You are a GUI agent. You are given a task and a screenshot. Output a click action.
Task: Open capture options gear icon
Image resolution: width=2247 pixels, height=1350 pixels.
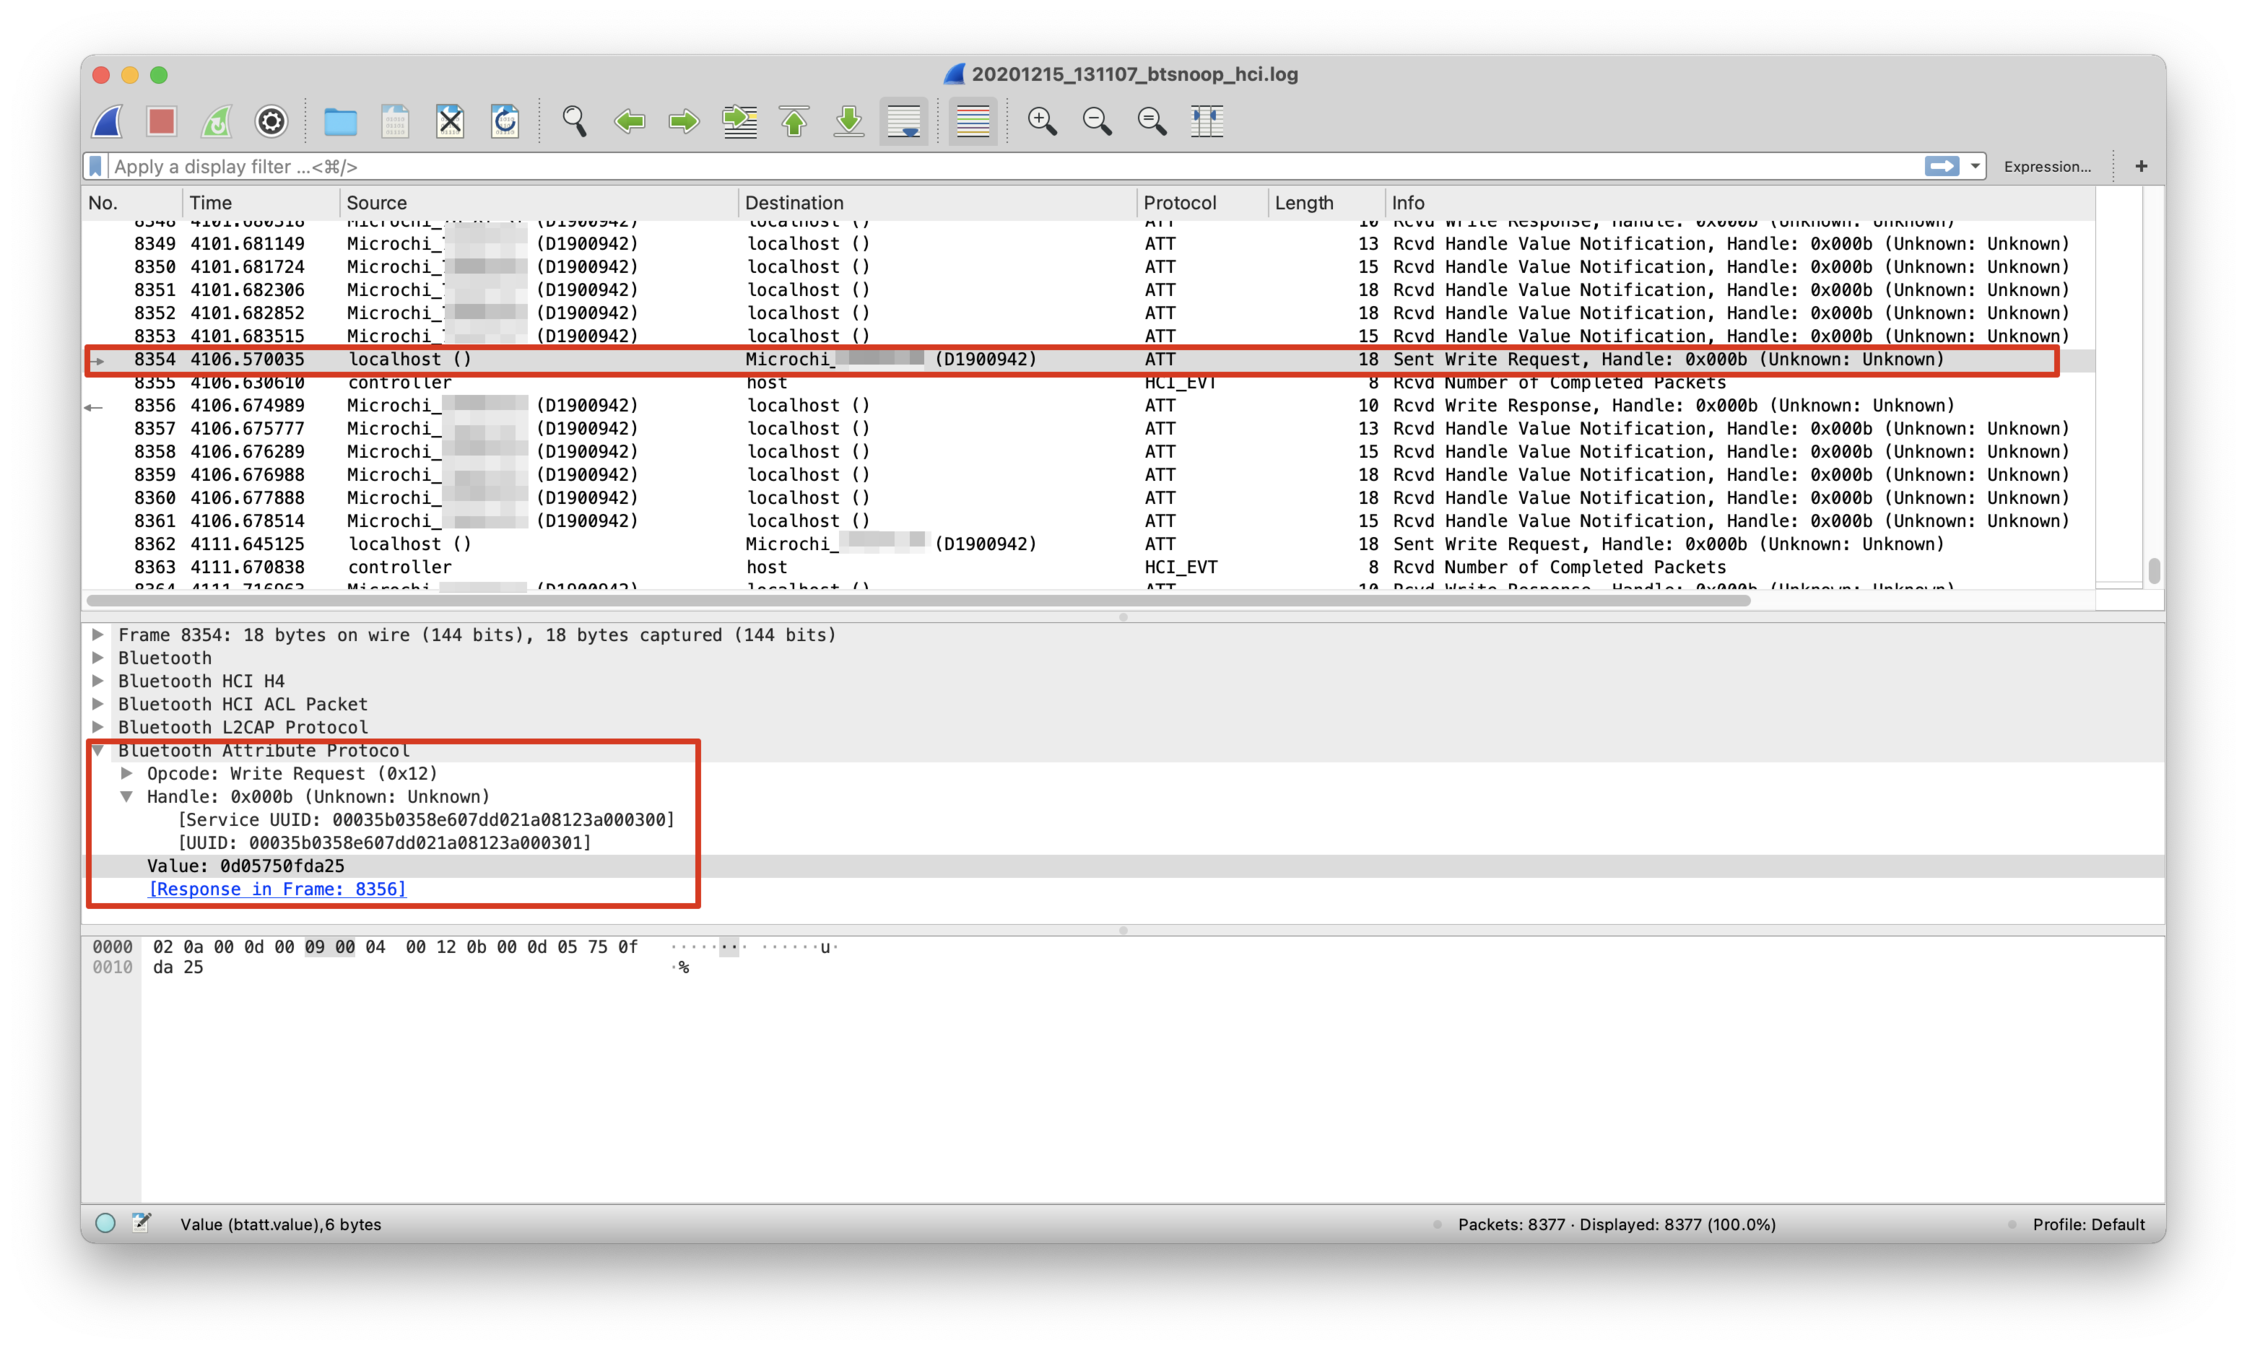pos(271,121)
